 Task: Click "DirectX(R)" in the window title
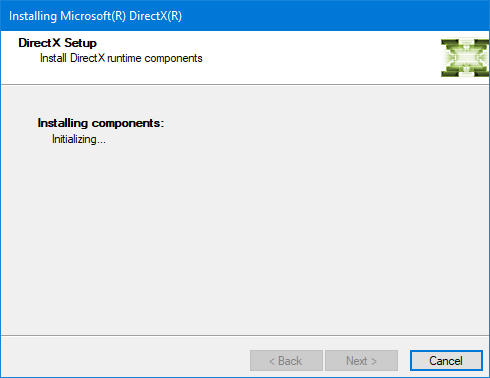pyautogui.click(x=155, y=16)
